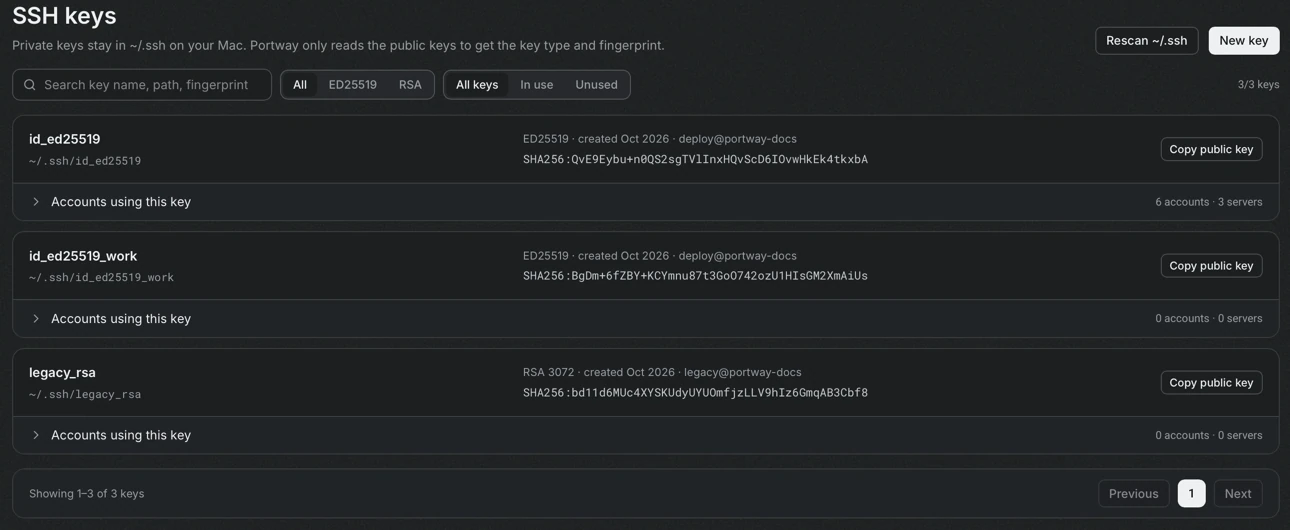The width and height of the screenshot is (1290, 530).
Task: Click the '6 accounts · 3 servers' count
Action: tap(1209, 202)
